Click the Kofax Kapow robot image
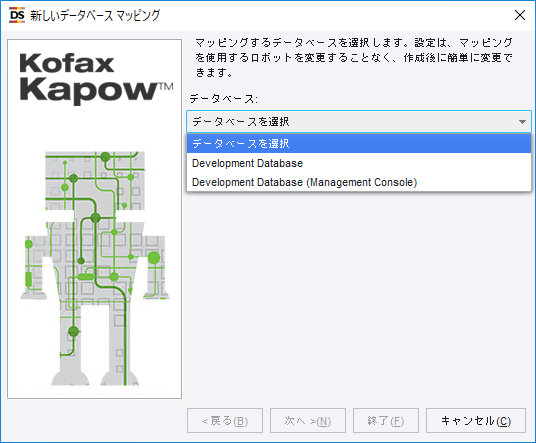This screenshot has height=443, width=536. click(94, 219)
